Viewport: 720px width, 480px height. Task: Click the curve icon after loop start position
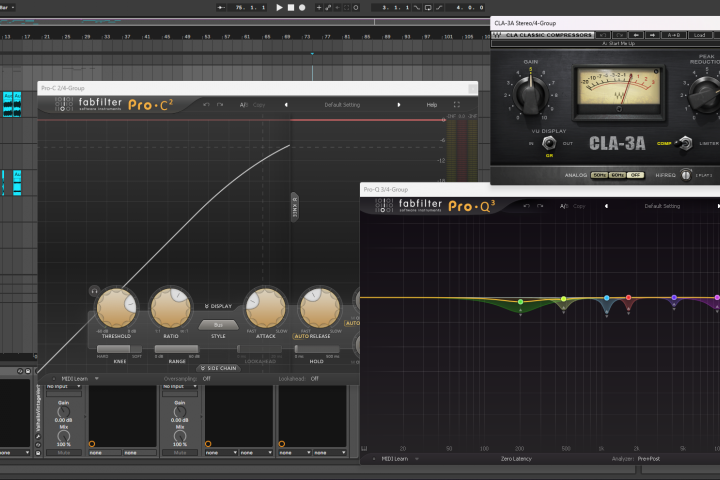tap(417, 7)
